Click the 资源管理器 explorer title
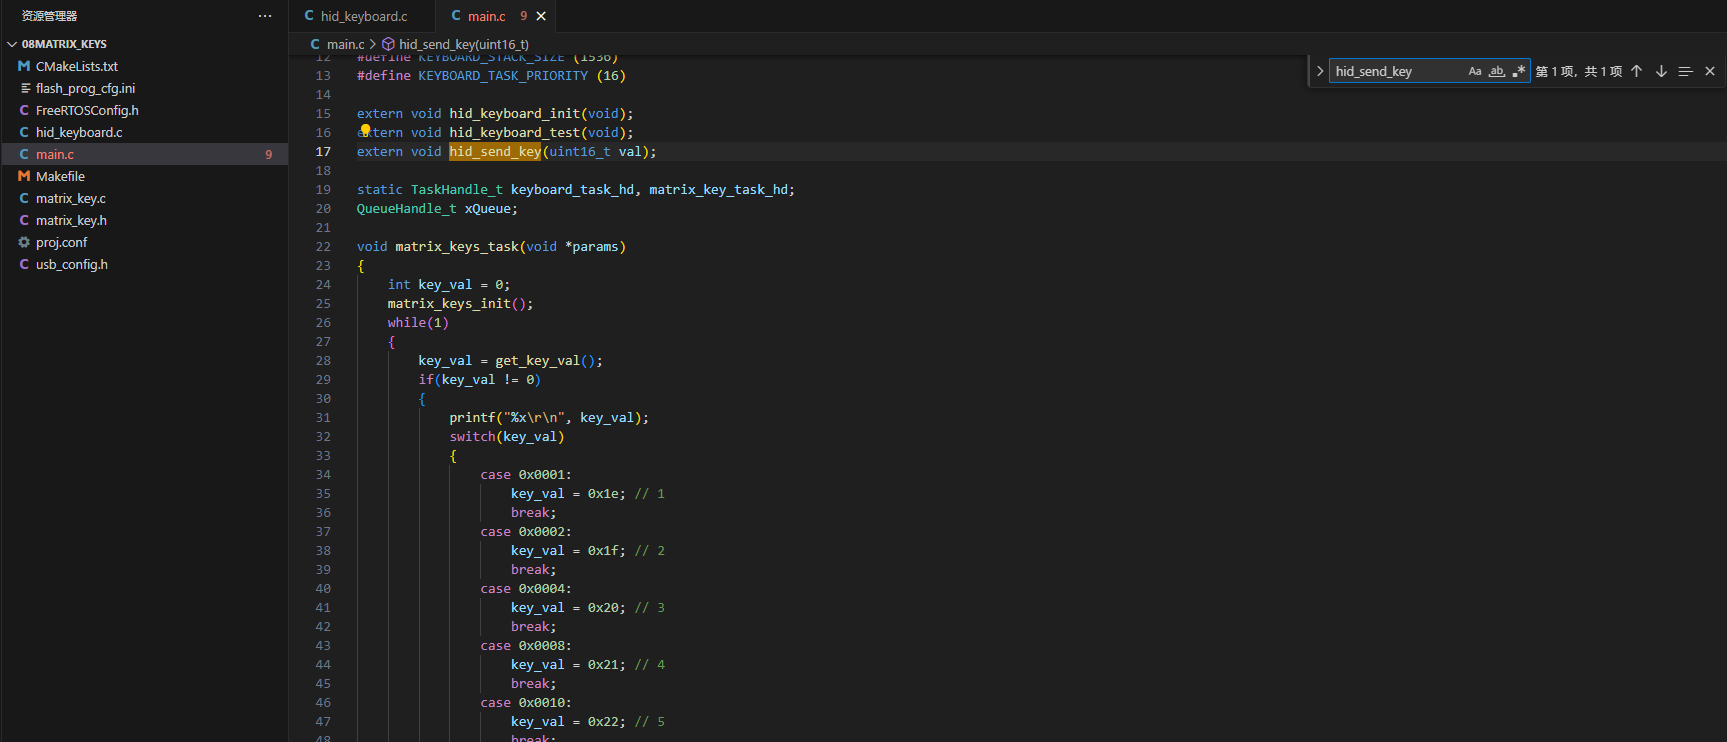1727x742 pixels. point(49,16)
